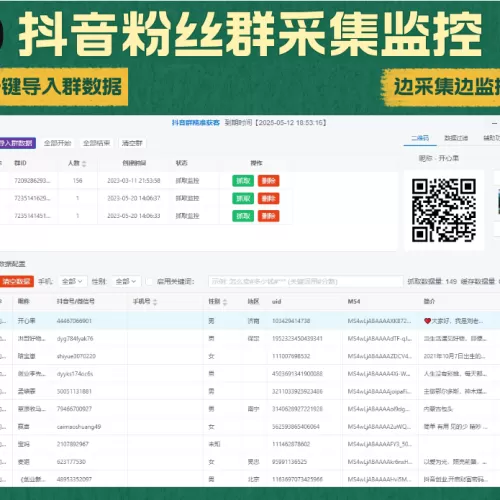This screenshot has height=500, width=500.
Task: Click Douyin ID 50051131881
Action: (x=74, y=391)
